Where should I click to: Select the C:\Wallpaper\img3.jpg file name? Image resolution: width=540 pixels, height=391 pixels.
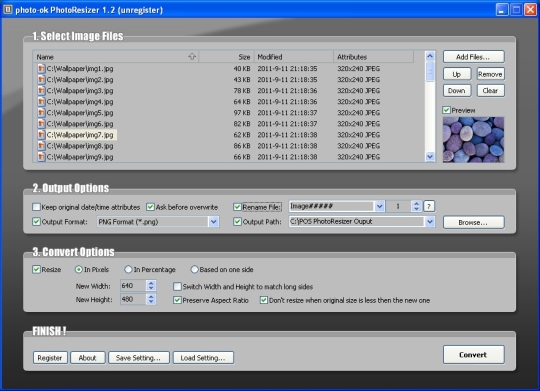click(80, 91)
